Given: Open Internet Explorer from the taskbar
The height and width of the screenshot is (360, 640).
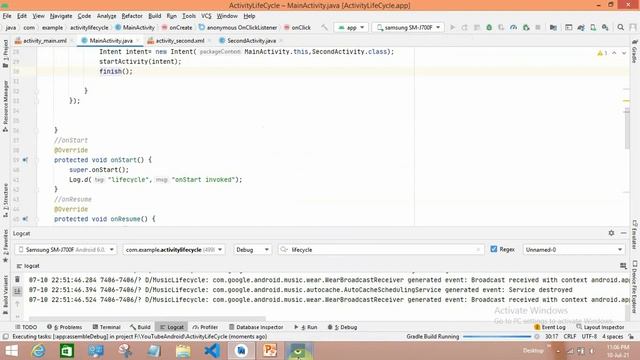Looking at the screenshot, I should coord(38,351).
